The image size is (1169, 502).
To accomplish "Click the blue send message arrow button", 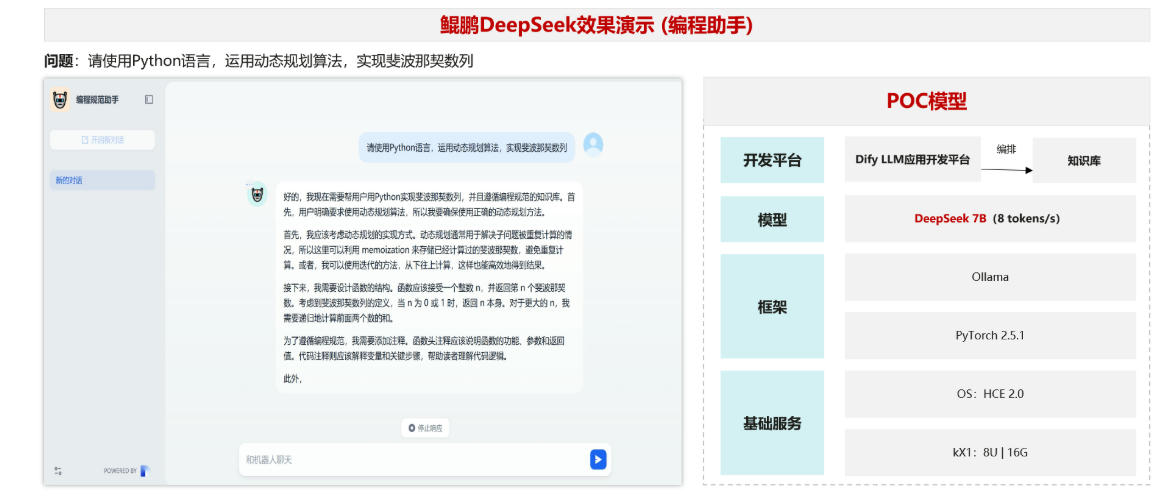I will (x=598, y=459).
